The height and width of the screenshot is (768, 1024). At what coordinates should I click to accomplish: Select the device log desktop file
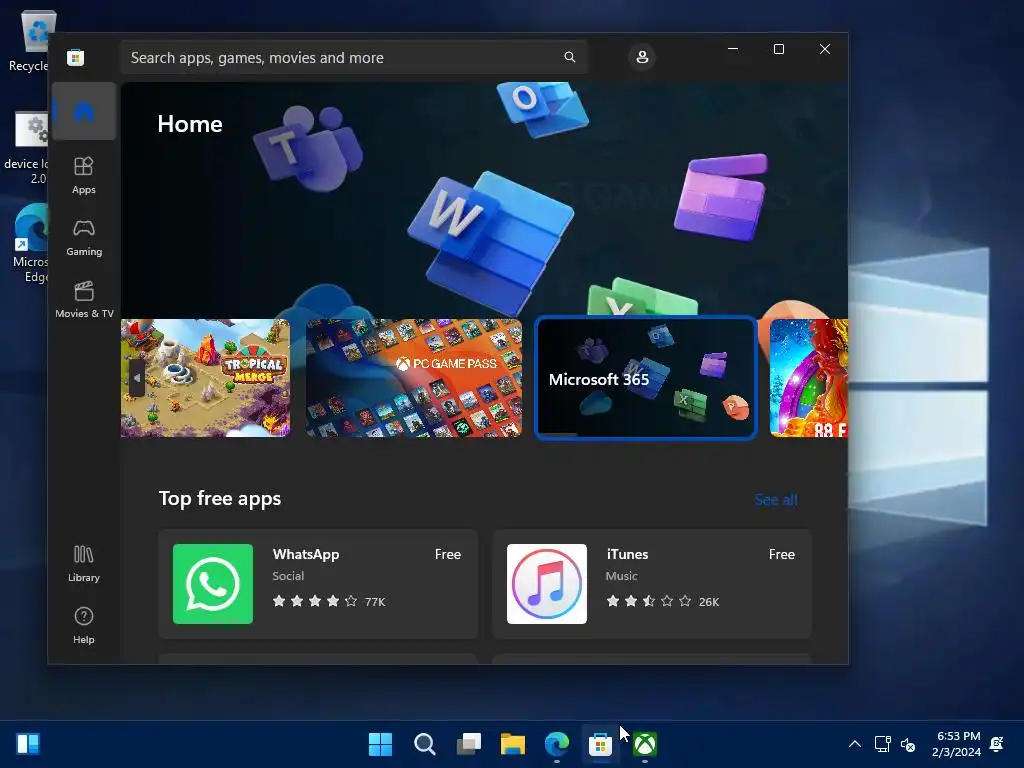coord(27,148)
